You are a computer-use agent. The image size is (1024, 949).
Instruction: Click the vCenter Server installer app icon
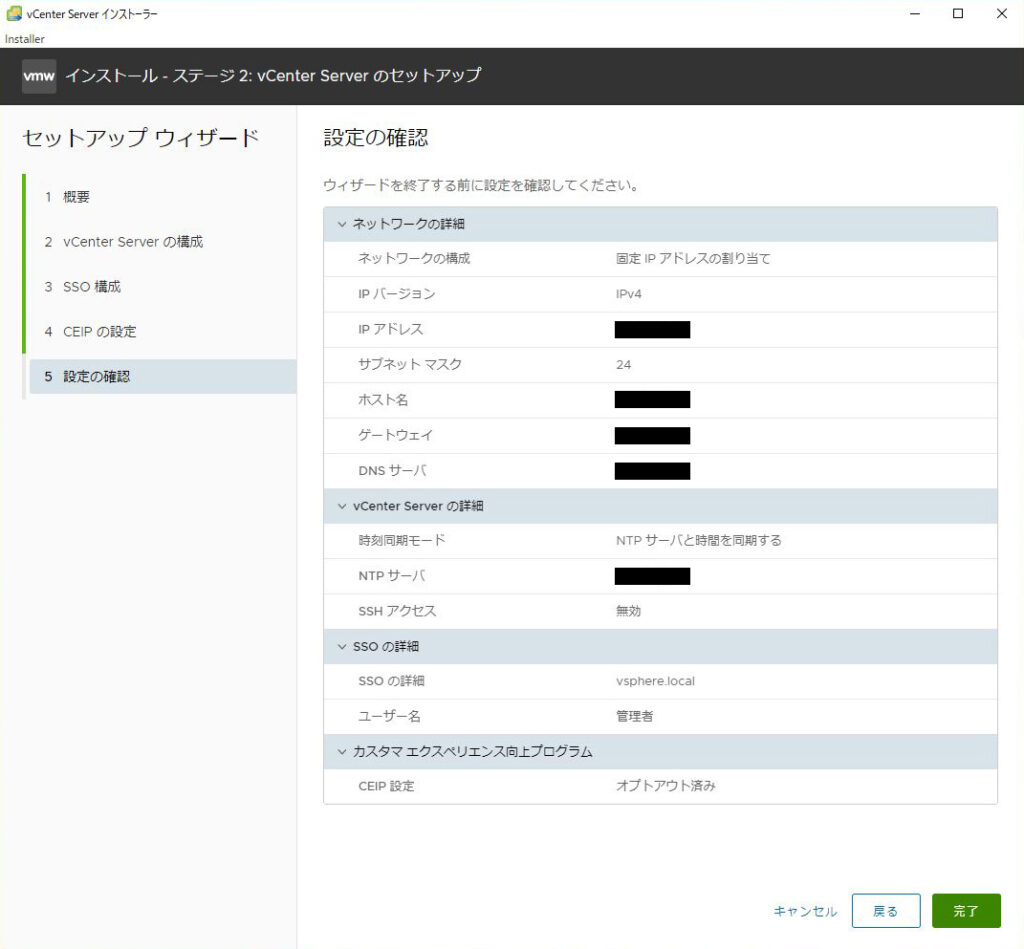pyautogui.click(x=14, y=14)
